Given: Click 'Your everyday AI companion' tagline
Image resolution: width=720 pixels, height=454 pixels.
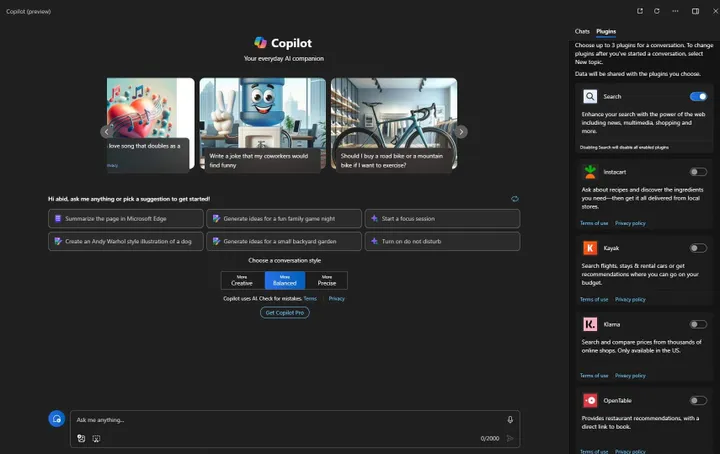Looking at the screenshot, I should click(x=284, y=58).
